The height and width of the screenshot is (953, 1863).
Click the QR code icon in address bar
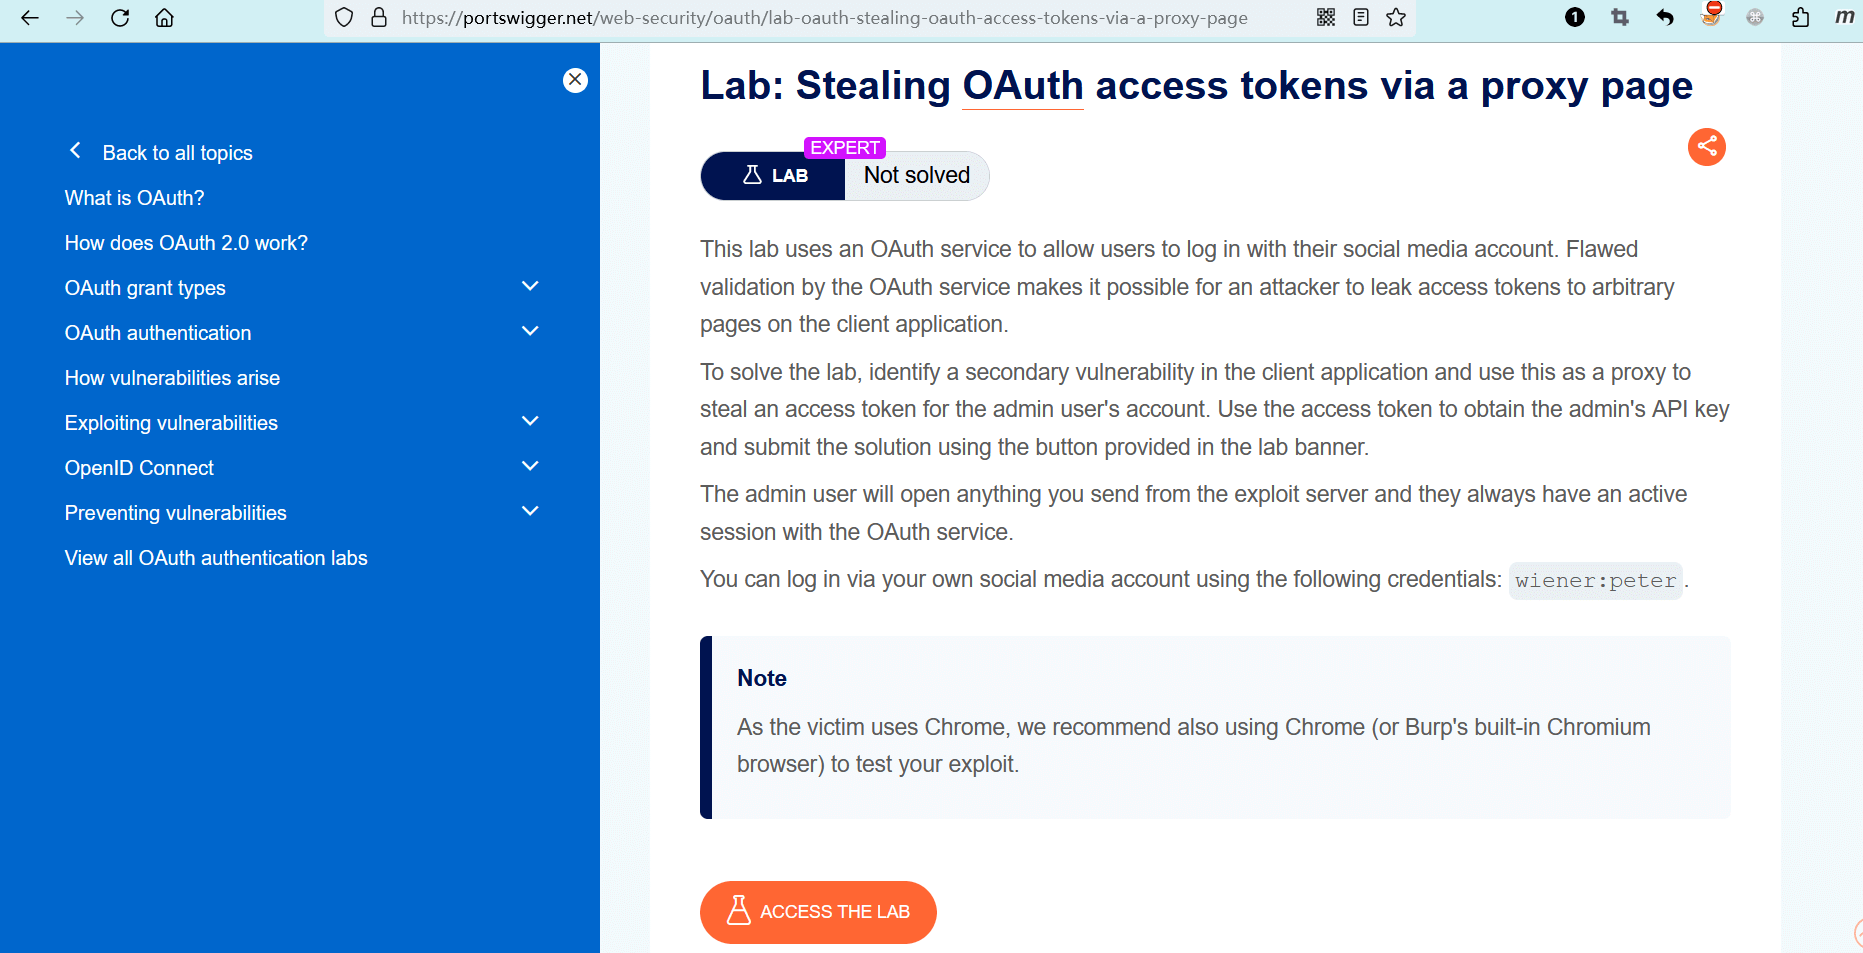[1326, 17]
